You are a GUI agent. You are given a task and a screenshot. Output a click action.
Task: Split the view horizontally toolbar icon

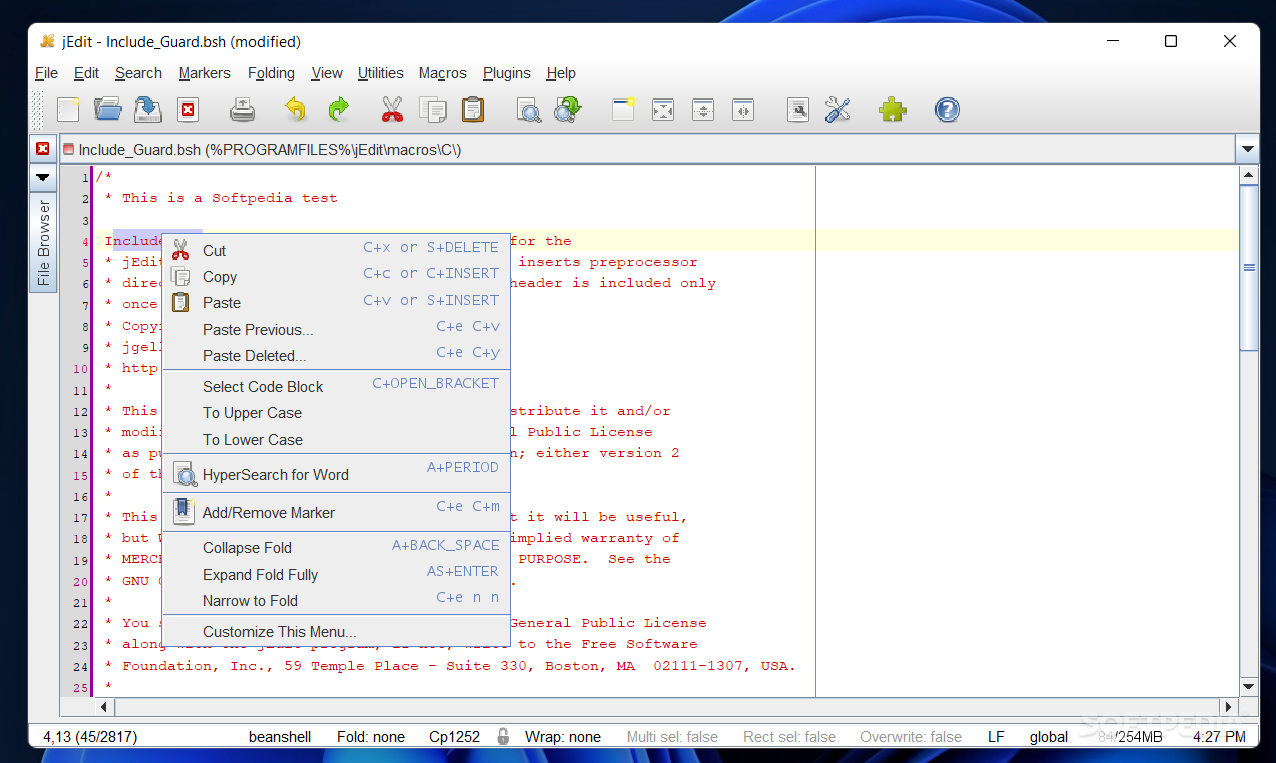click(x=703, y=110)
